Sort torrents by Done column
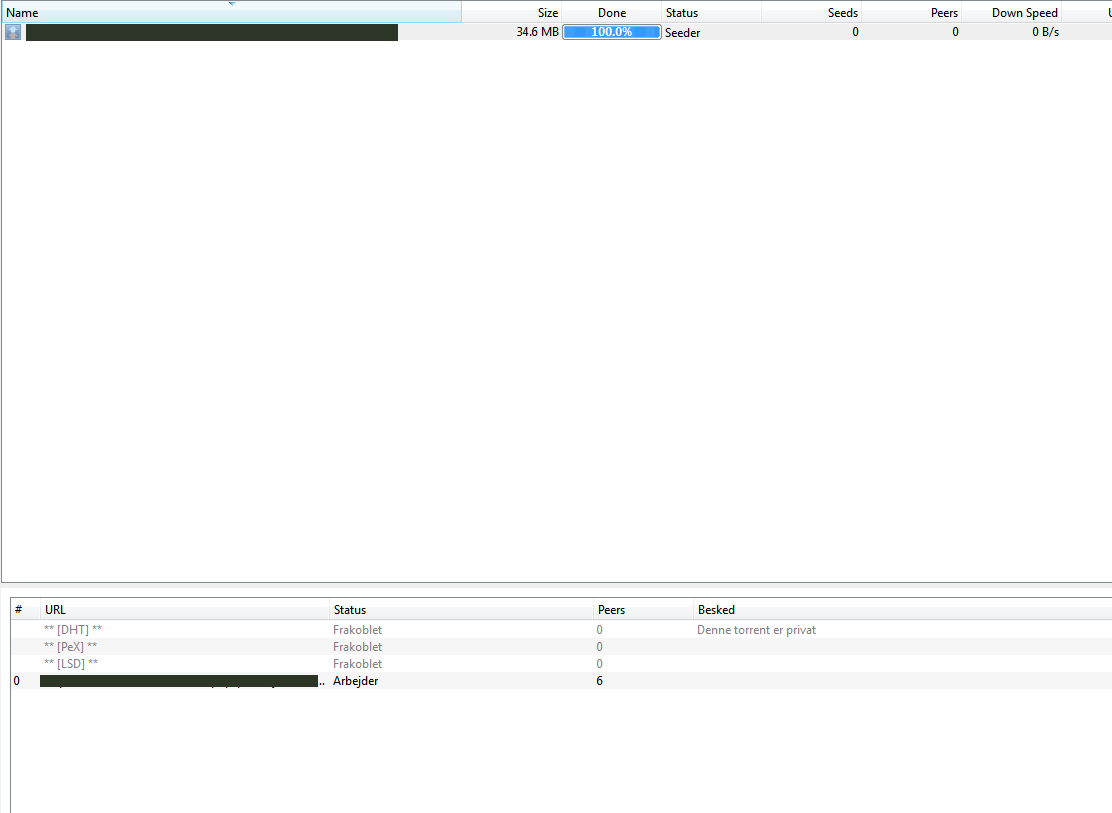The width and height of the screenshot is (1112, 813). (611, 13)
